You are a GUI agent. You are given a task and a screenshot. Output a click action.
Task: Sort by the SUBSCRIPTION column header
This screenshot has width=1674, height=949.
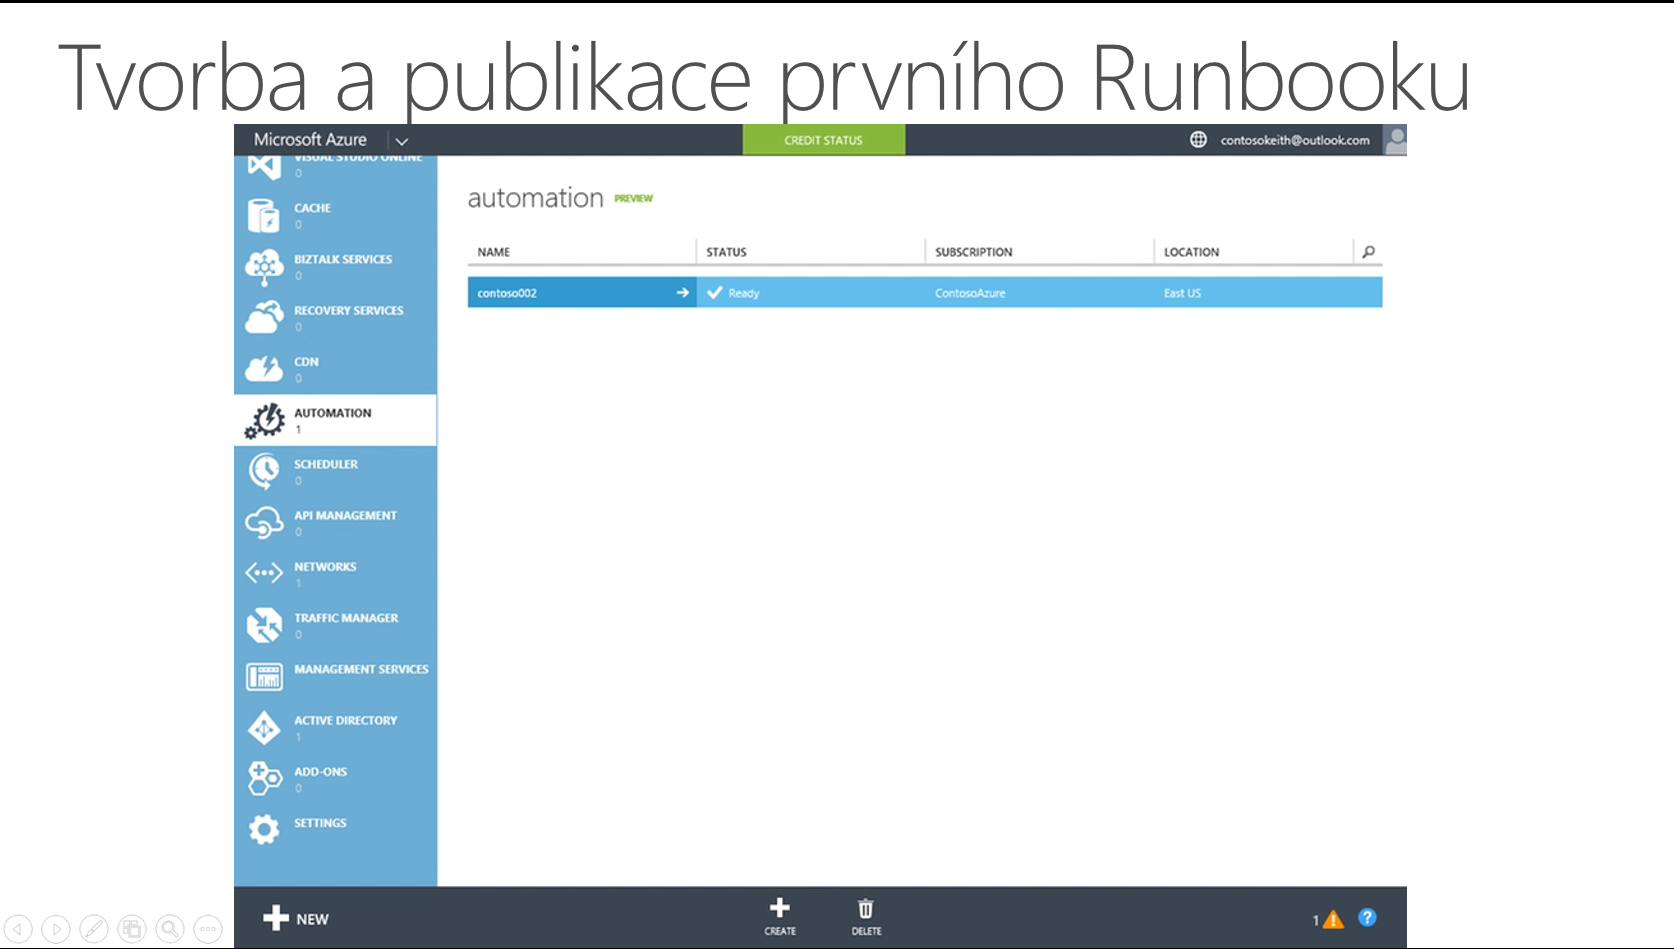[974, 252]
